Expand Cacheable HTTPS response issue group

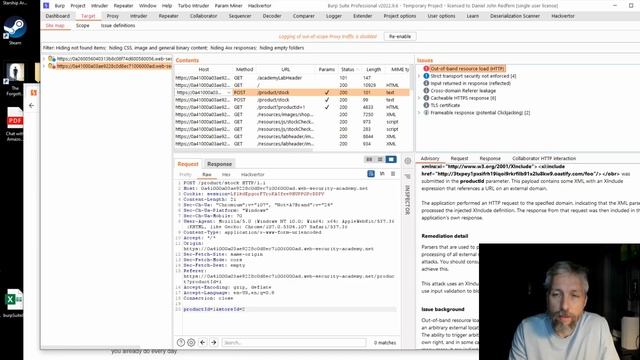(x=419, y=98)
